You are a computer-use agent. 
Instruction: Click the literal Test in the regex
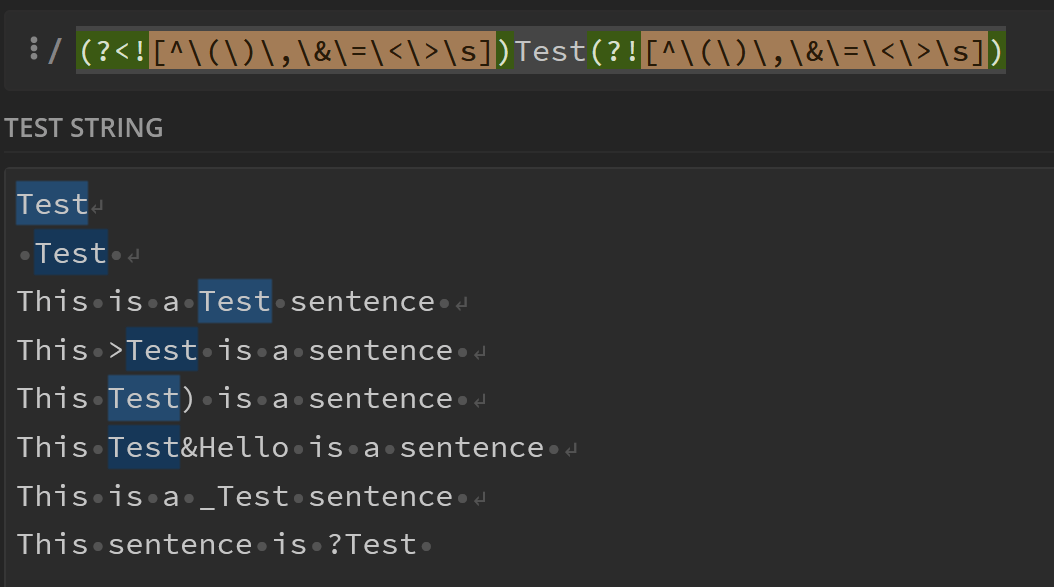550,50
